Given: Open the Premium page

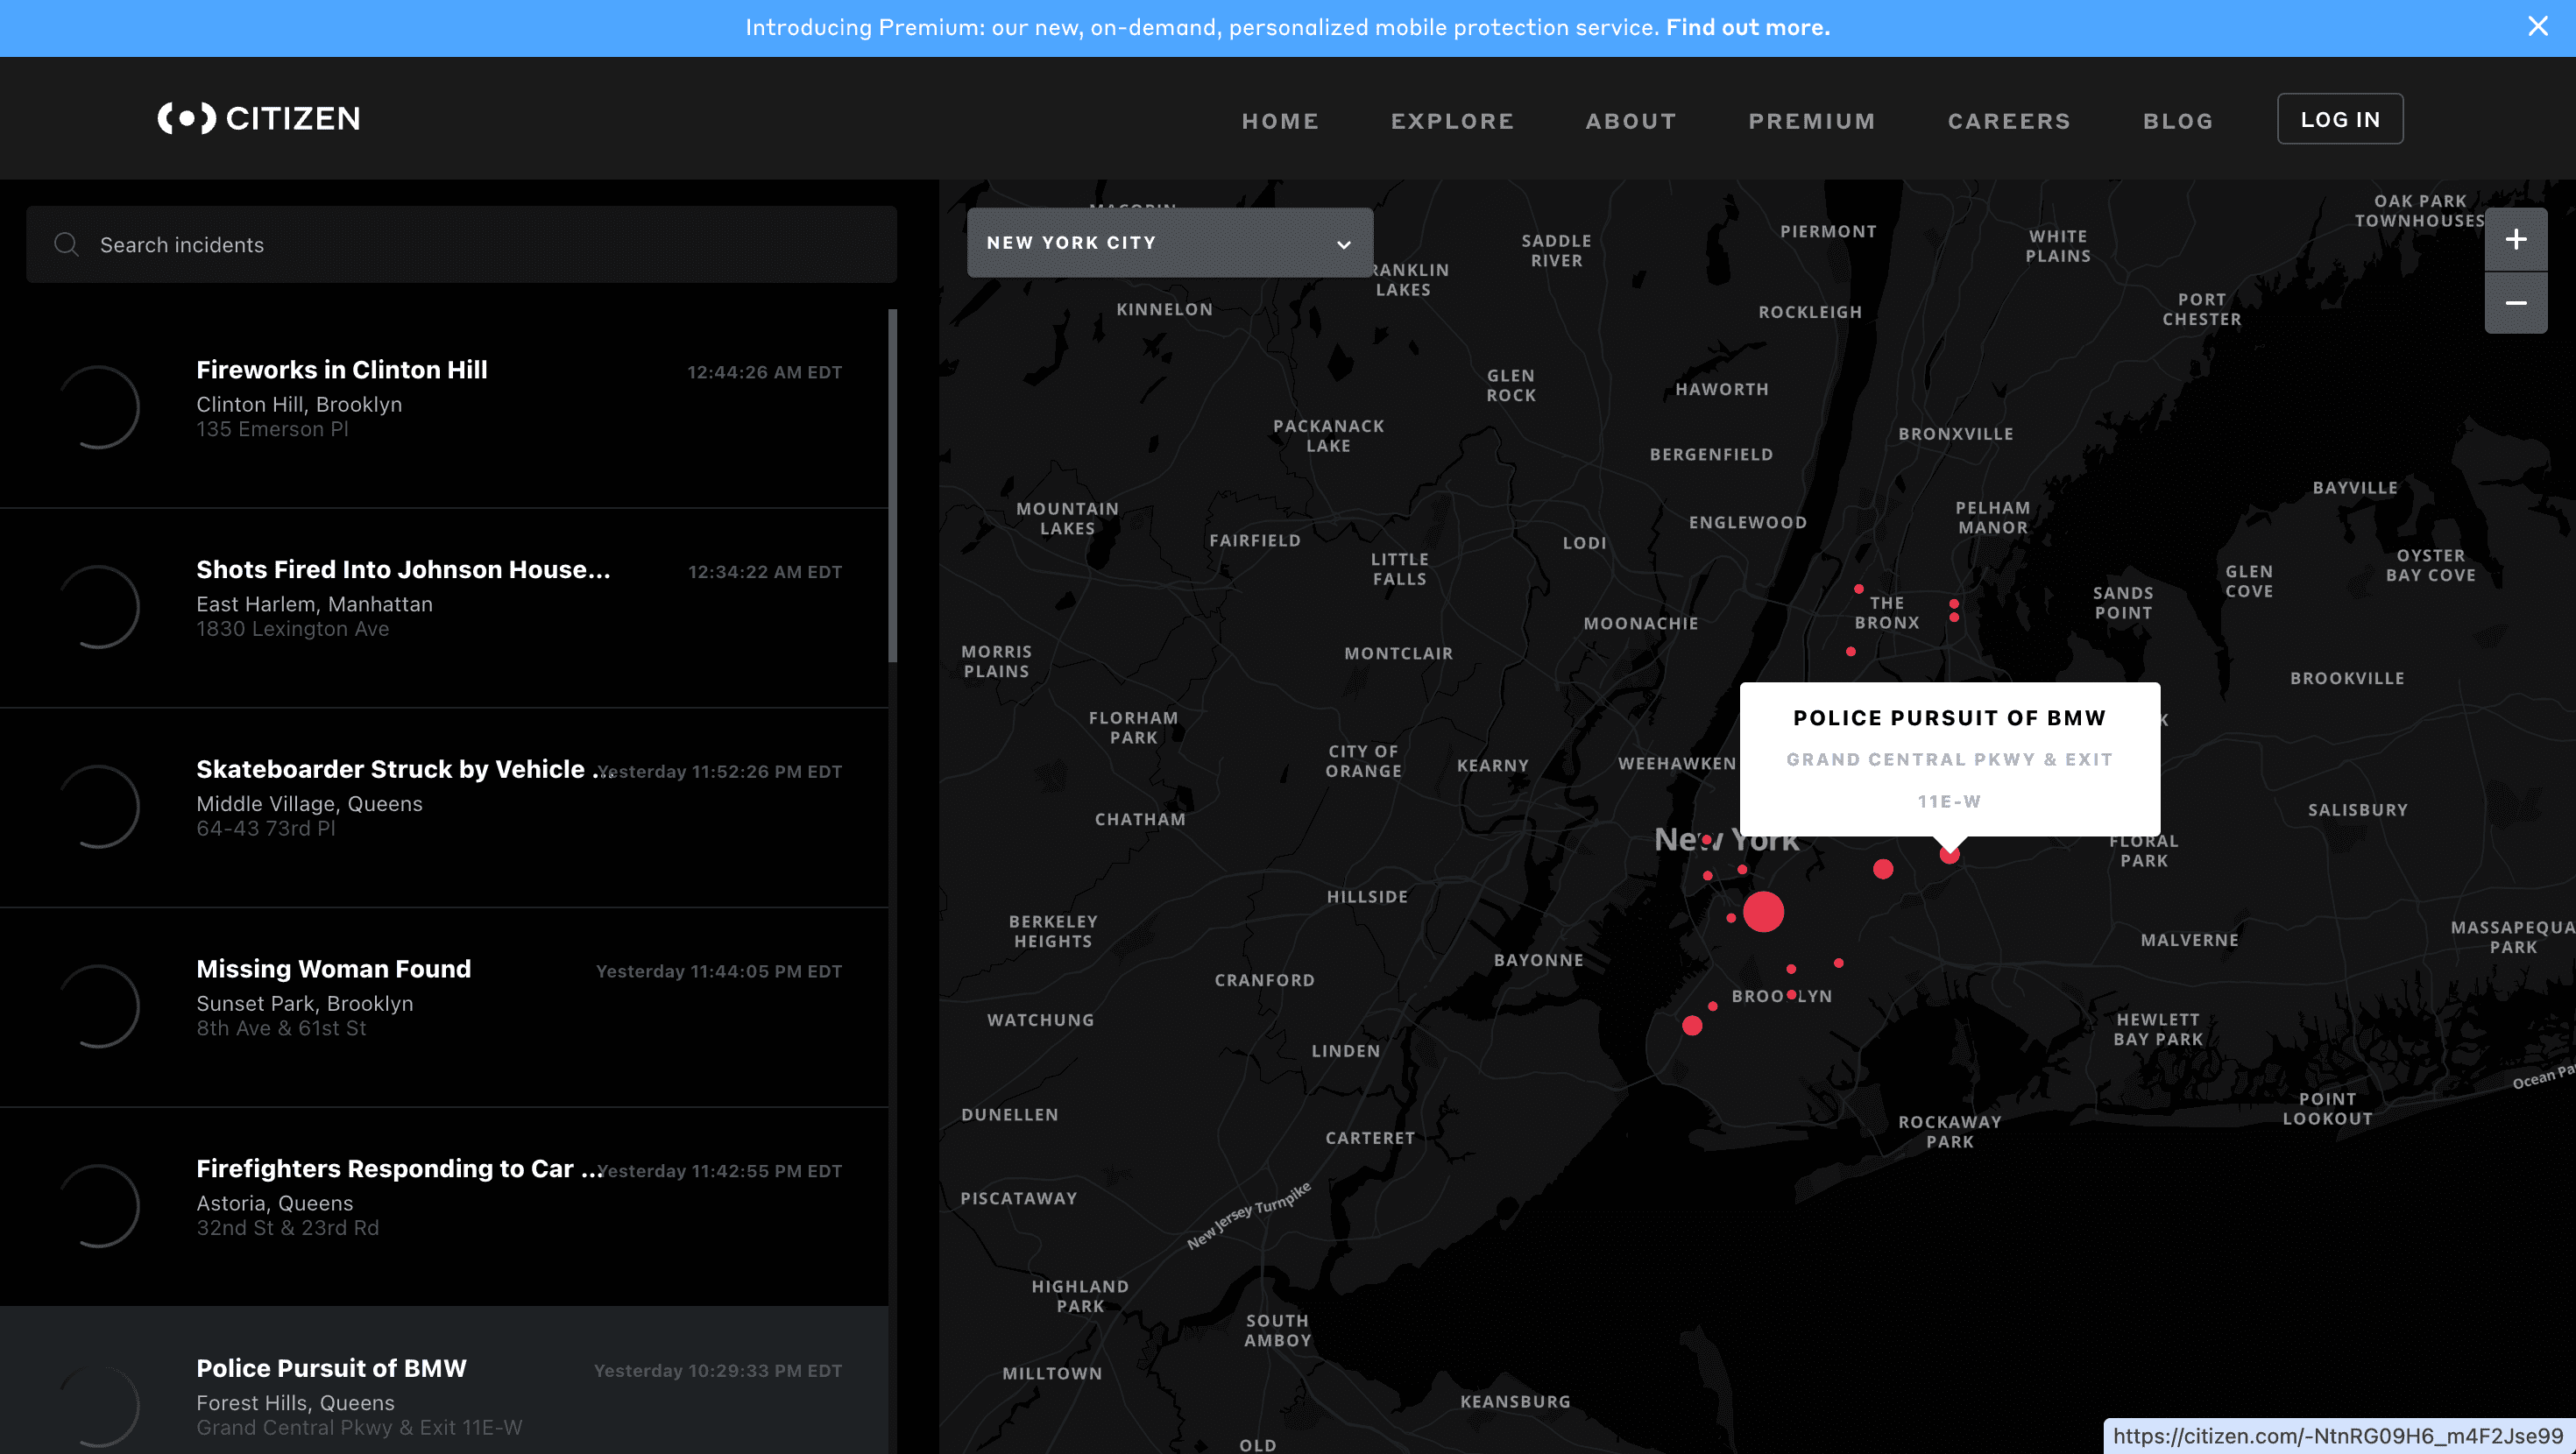Looking at the screenshot, I should [x=1811, y=121].
